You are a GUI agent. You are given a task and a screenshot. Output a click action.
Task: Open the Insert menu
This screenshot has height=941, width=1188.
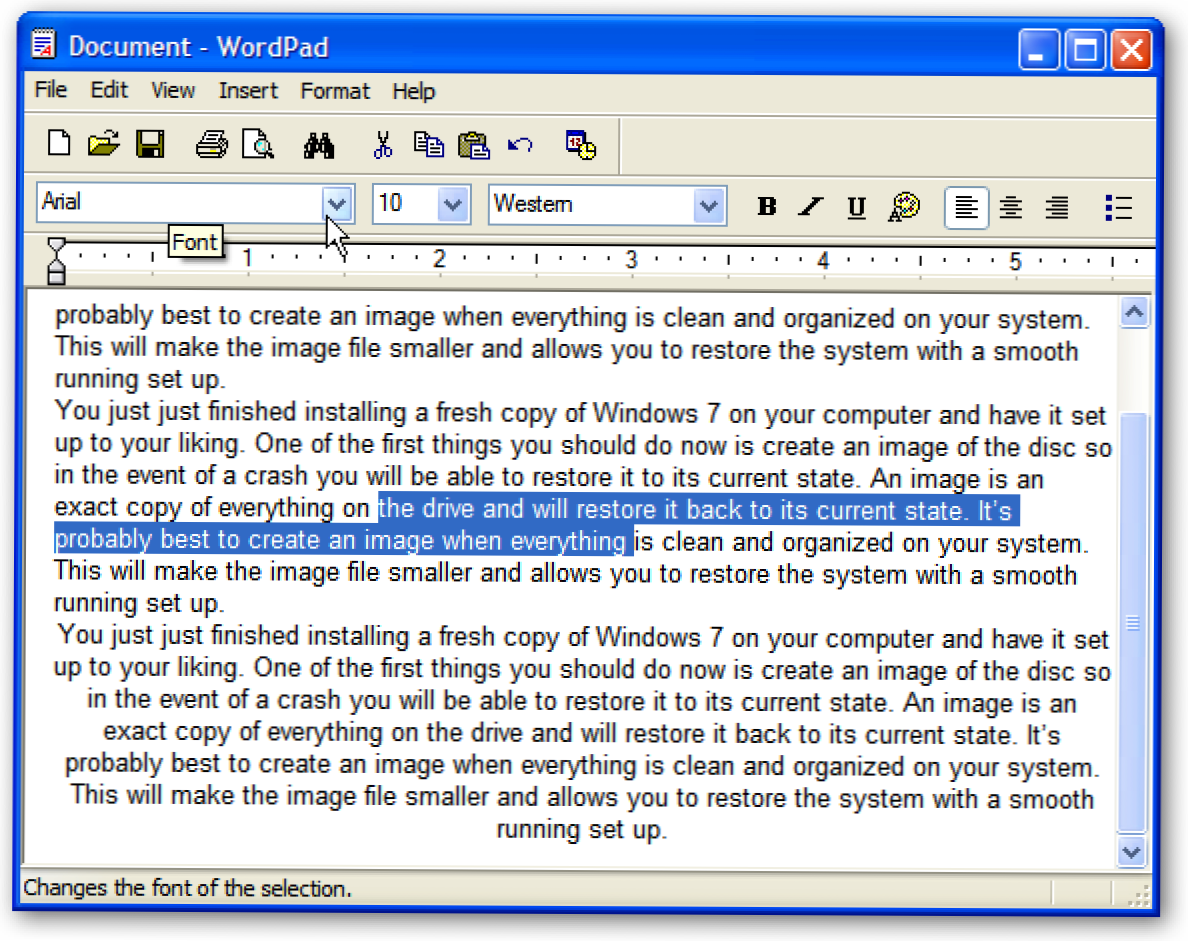(x=248, y=91)
